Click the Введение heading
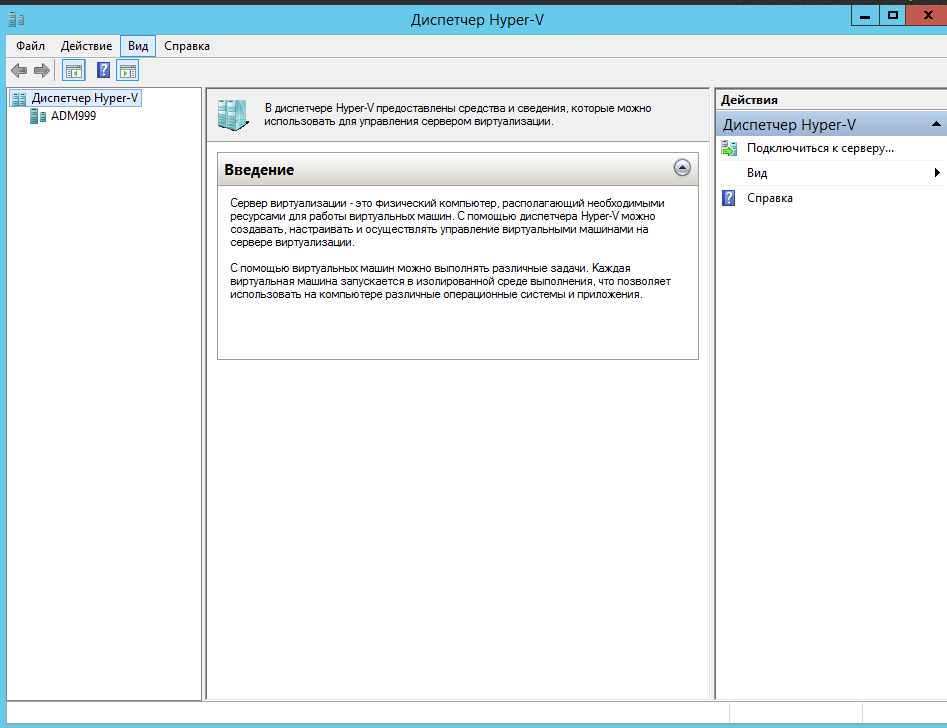Image resolution: width=947 pixels, height=728 pixels. tap(259, 170)
